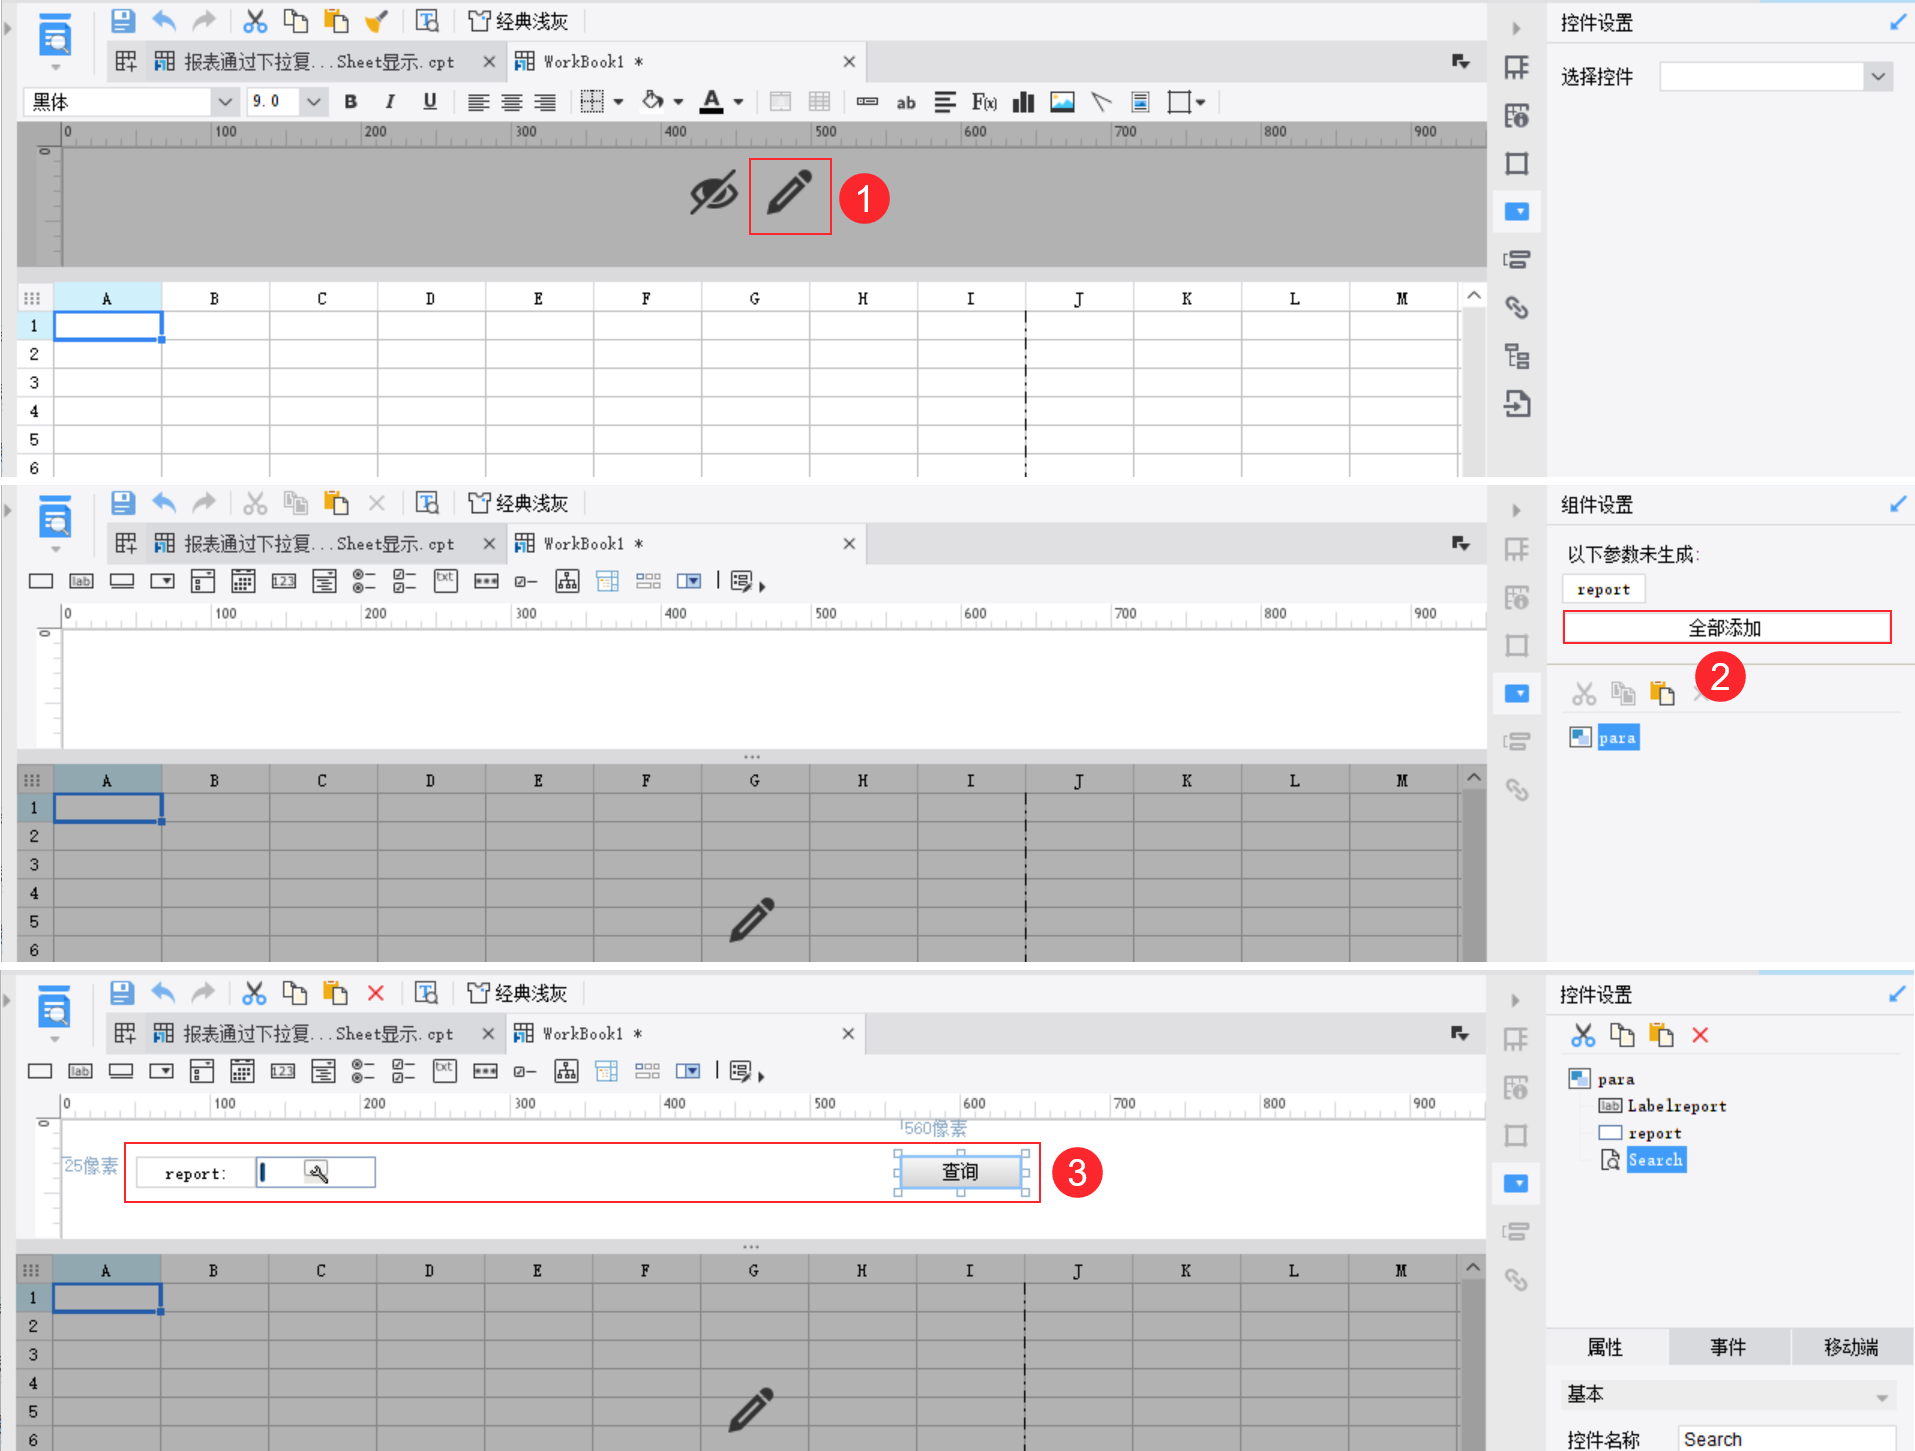Toggle underline formatting
Screen dimensions: 1915x1451
tap(430, 102)
